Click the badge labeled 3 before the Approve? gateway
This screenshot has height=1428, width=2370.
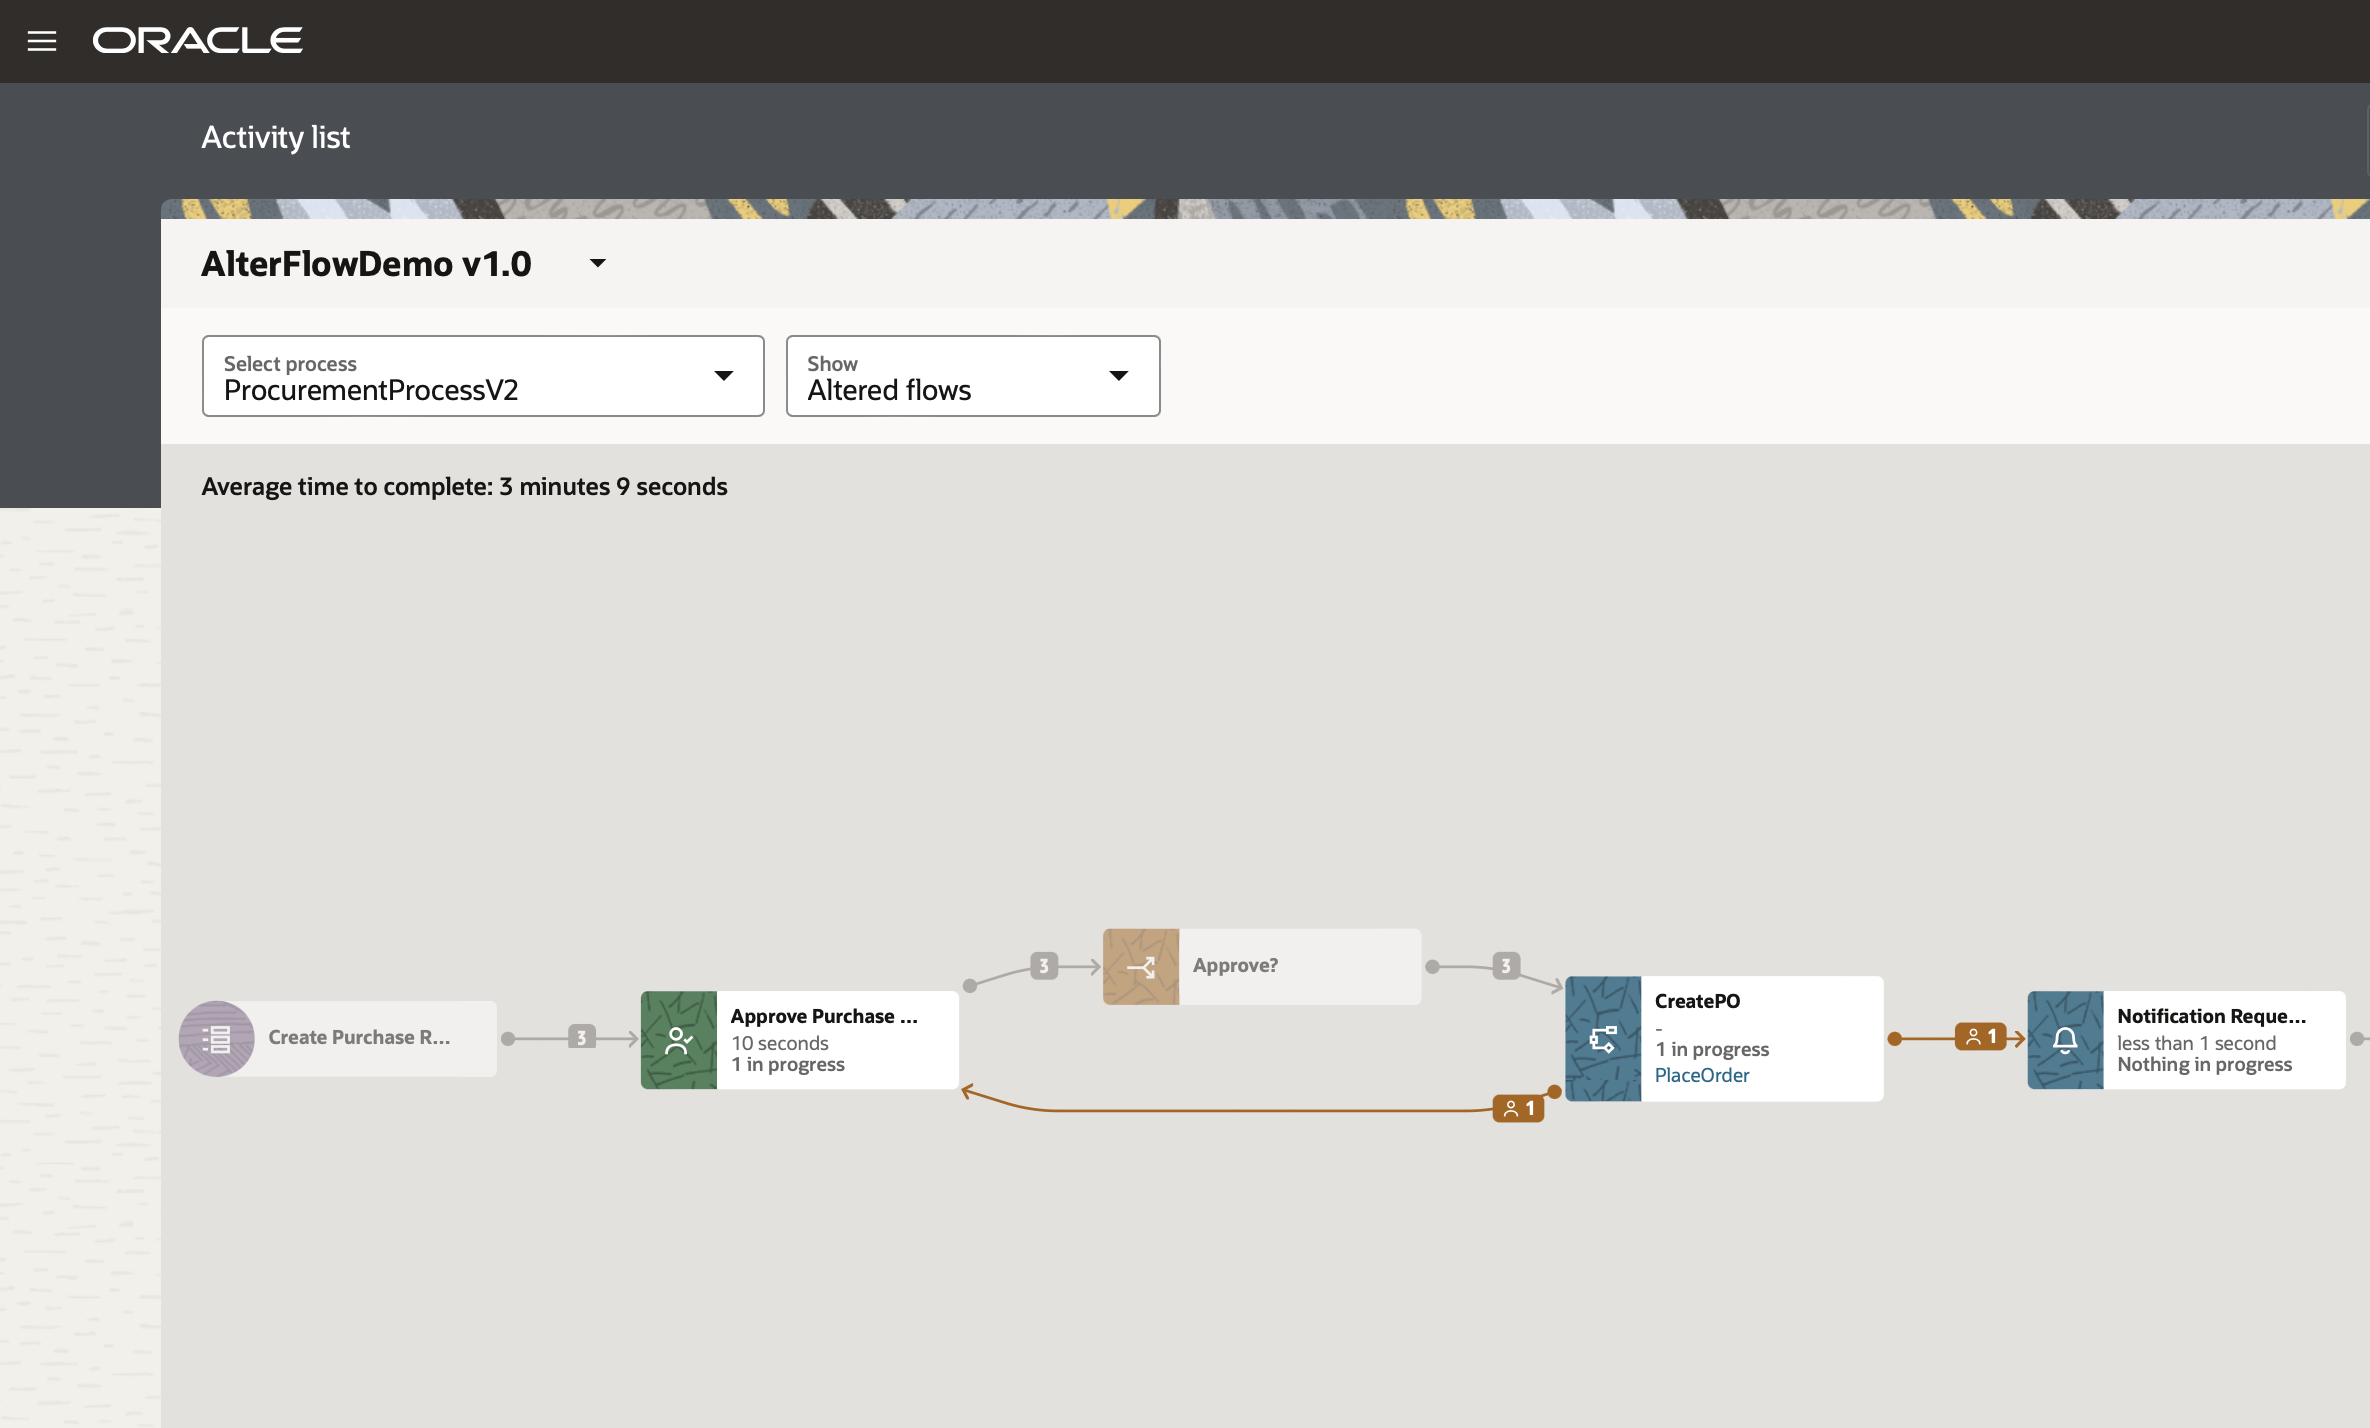[x=1043, y=966]
